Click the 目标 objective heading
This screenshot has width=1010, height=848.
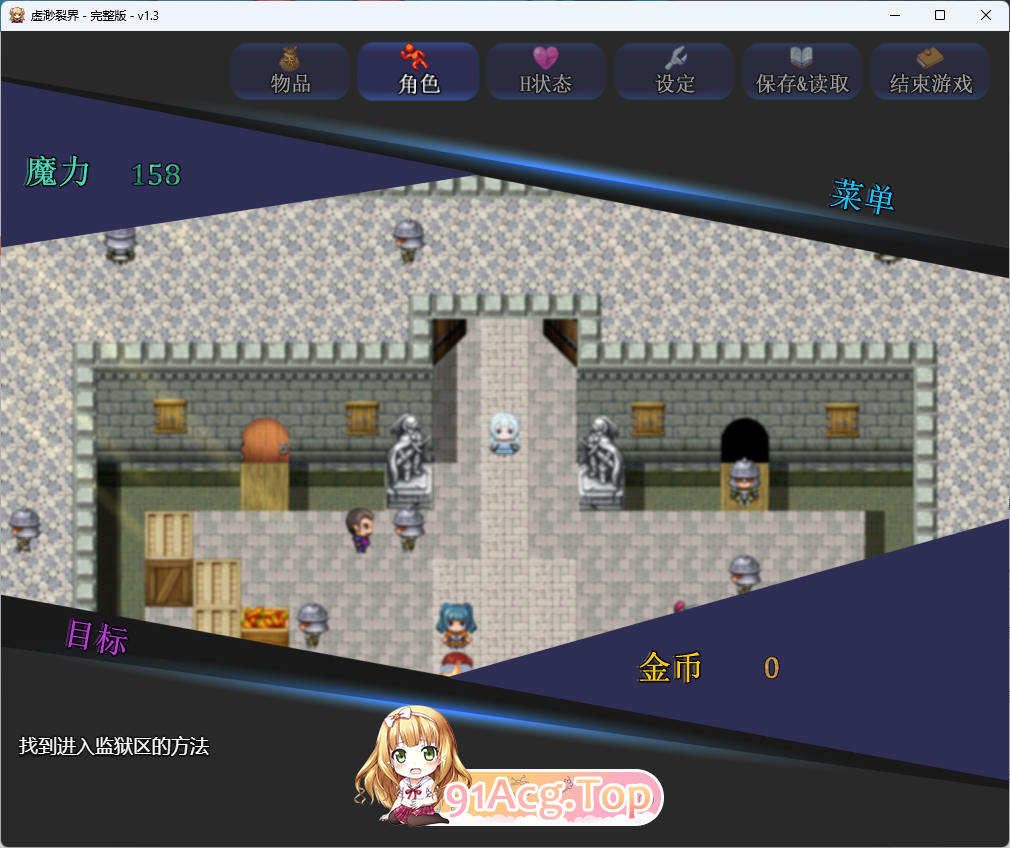point(97,637)
